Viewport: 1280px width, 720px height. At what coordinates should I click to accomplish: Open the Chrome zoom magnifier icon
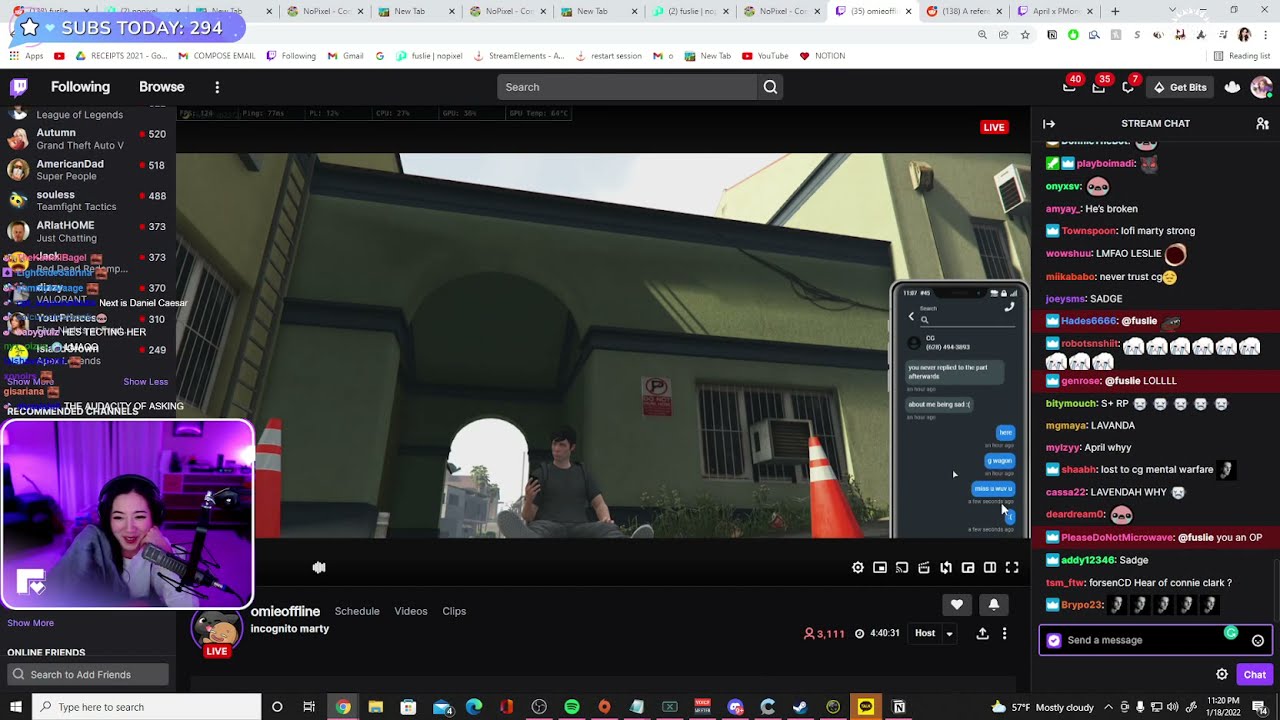coord(983,34)
